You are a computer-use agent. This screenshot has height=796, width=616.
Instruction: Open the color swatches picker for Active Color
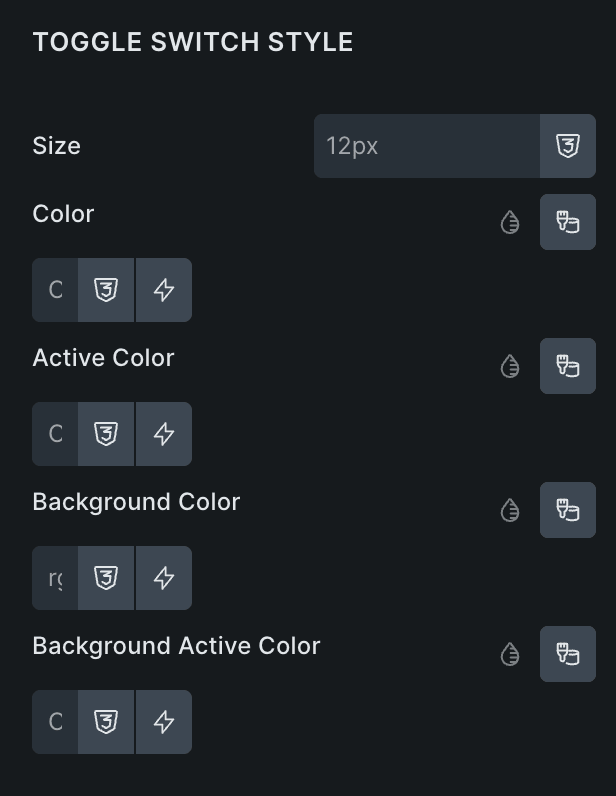tap(568, 366)
